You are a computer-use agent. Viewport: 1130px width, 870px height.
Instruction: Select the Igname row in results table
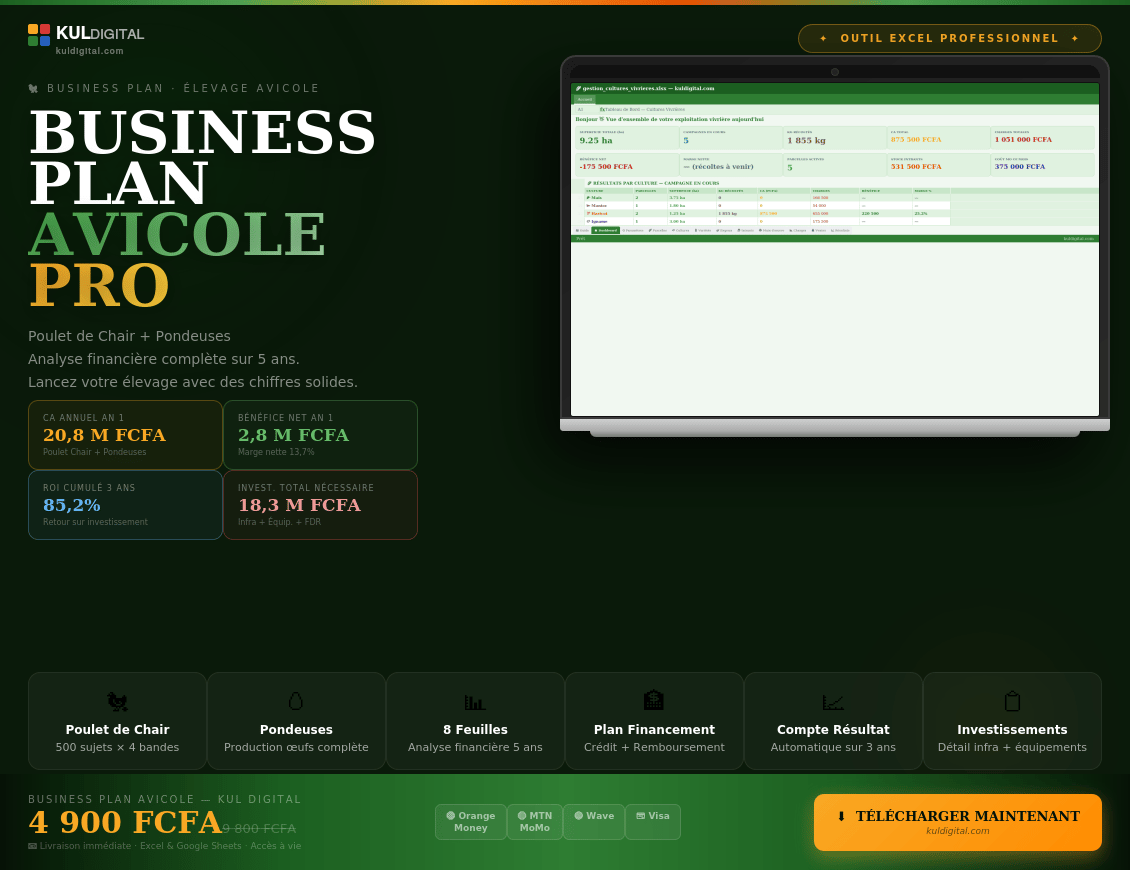click(768, 221)
